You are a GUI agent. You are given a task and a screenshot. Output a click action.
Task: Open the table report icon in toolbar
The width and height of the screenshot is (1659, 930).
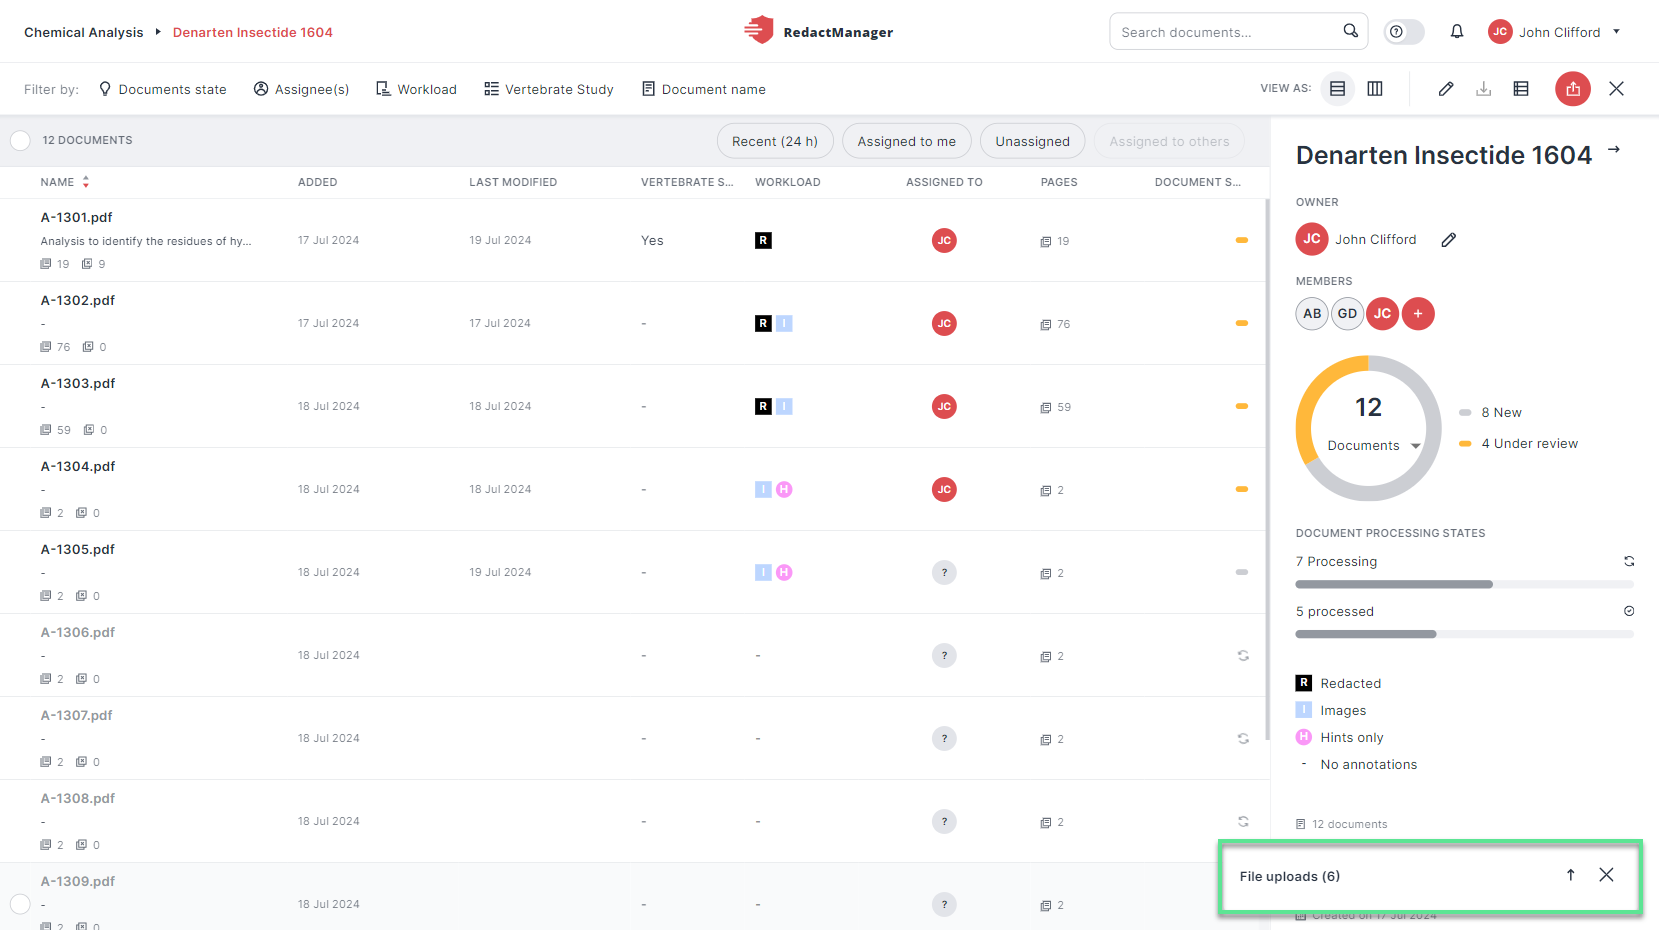tap(1521, 89)
